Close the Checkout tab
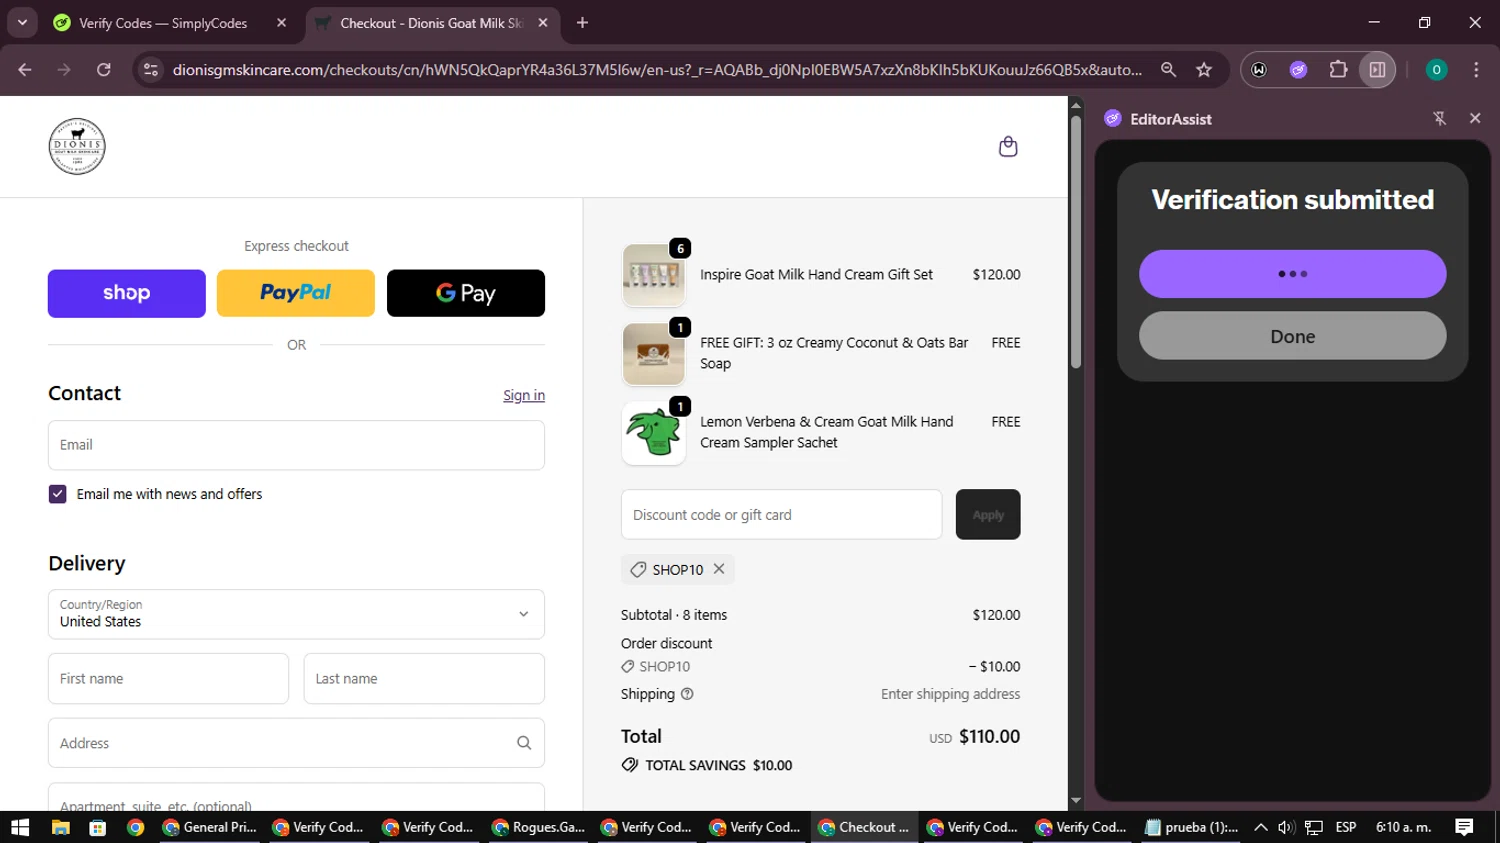 pyautogui.click(x=543, y=23)
